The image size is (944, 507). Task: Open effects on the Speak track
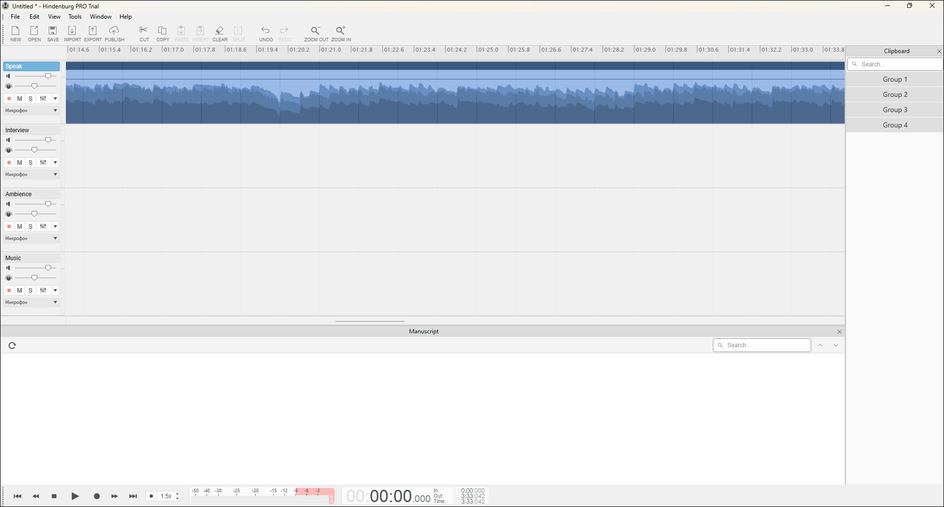43,98
